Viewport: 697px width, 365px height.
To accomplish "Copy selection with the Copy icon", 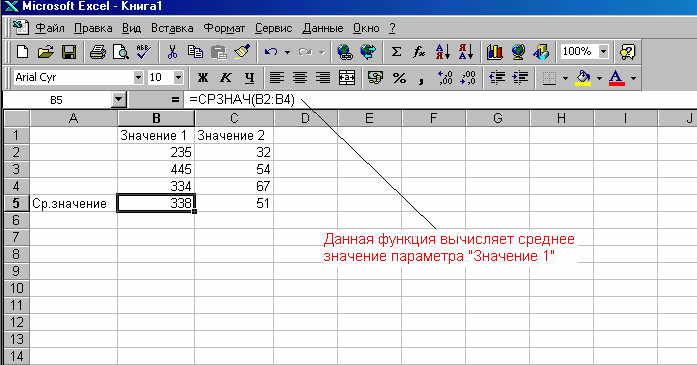I will tap(195, 52).
